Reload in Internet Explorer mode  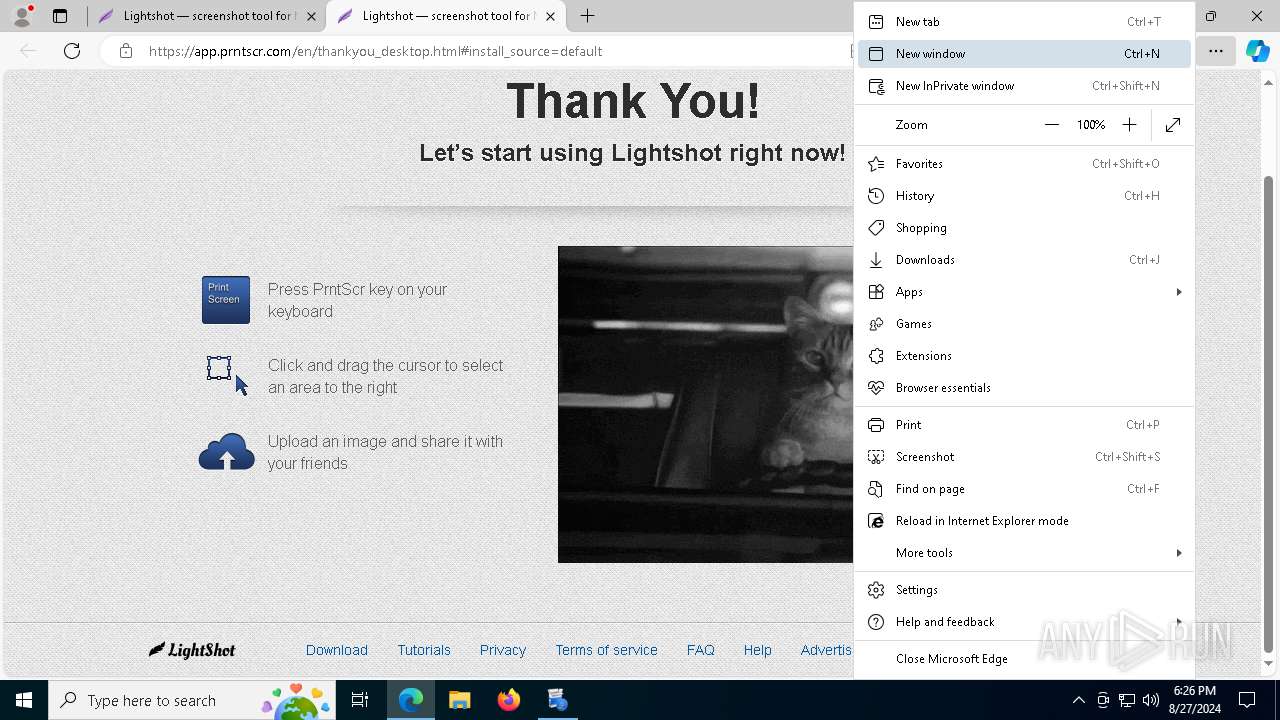point(1024,521)
